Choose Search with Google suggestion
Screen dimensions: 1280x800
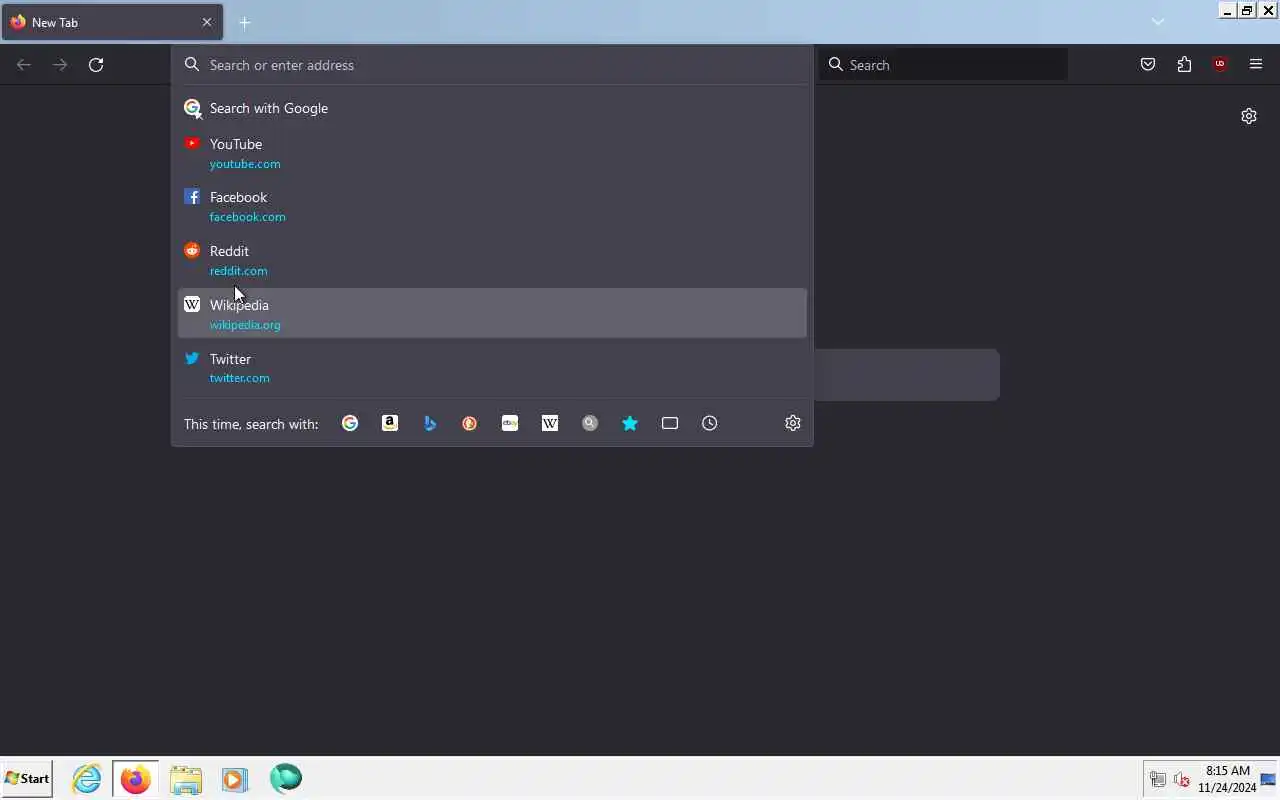[492, 108]
